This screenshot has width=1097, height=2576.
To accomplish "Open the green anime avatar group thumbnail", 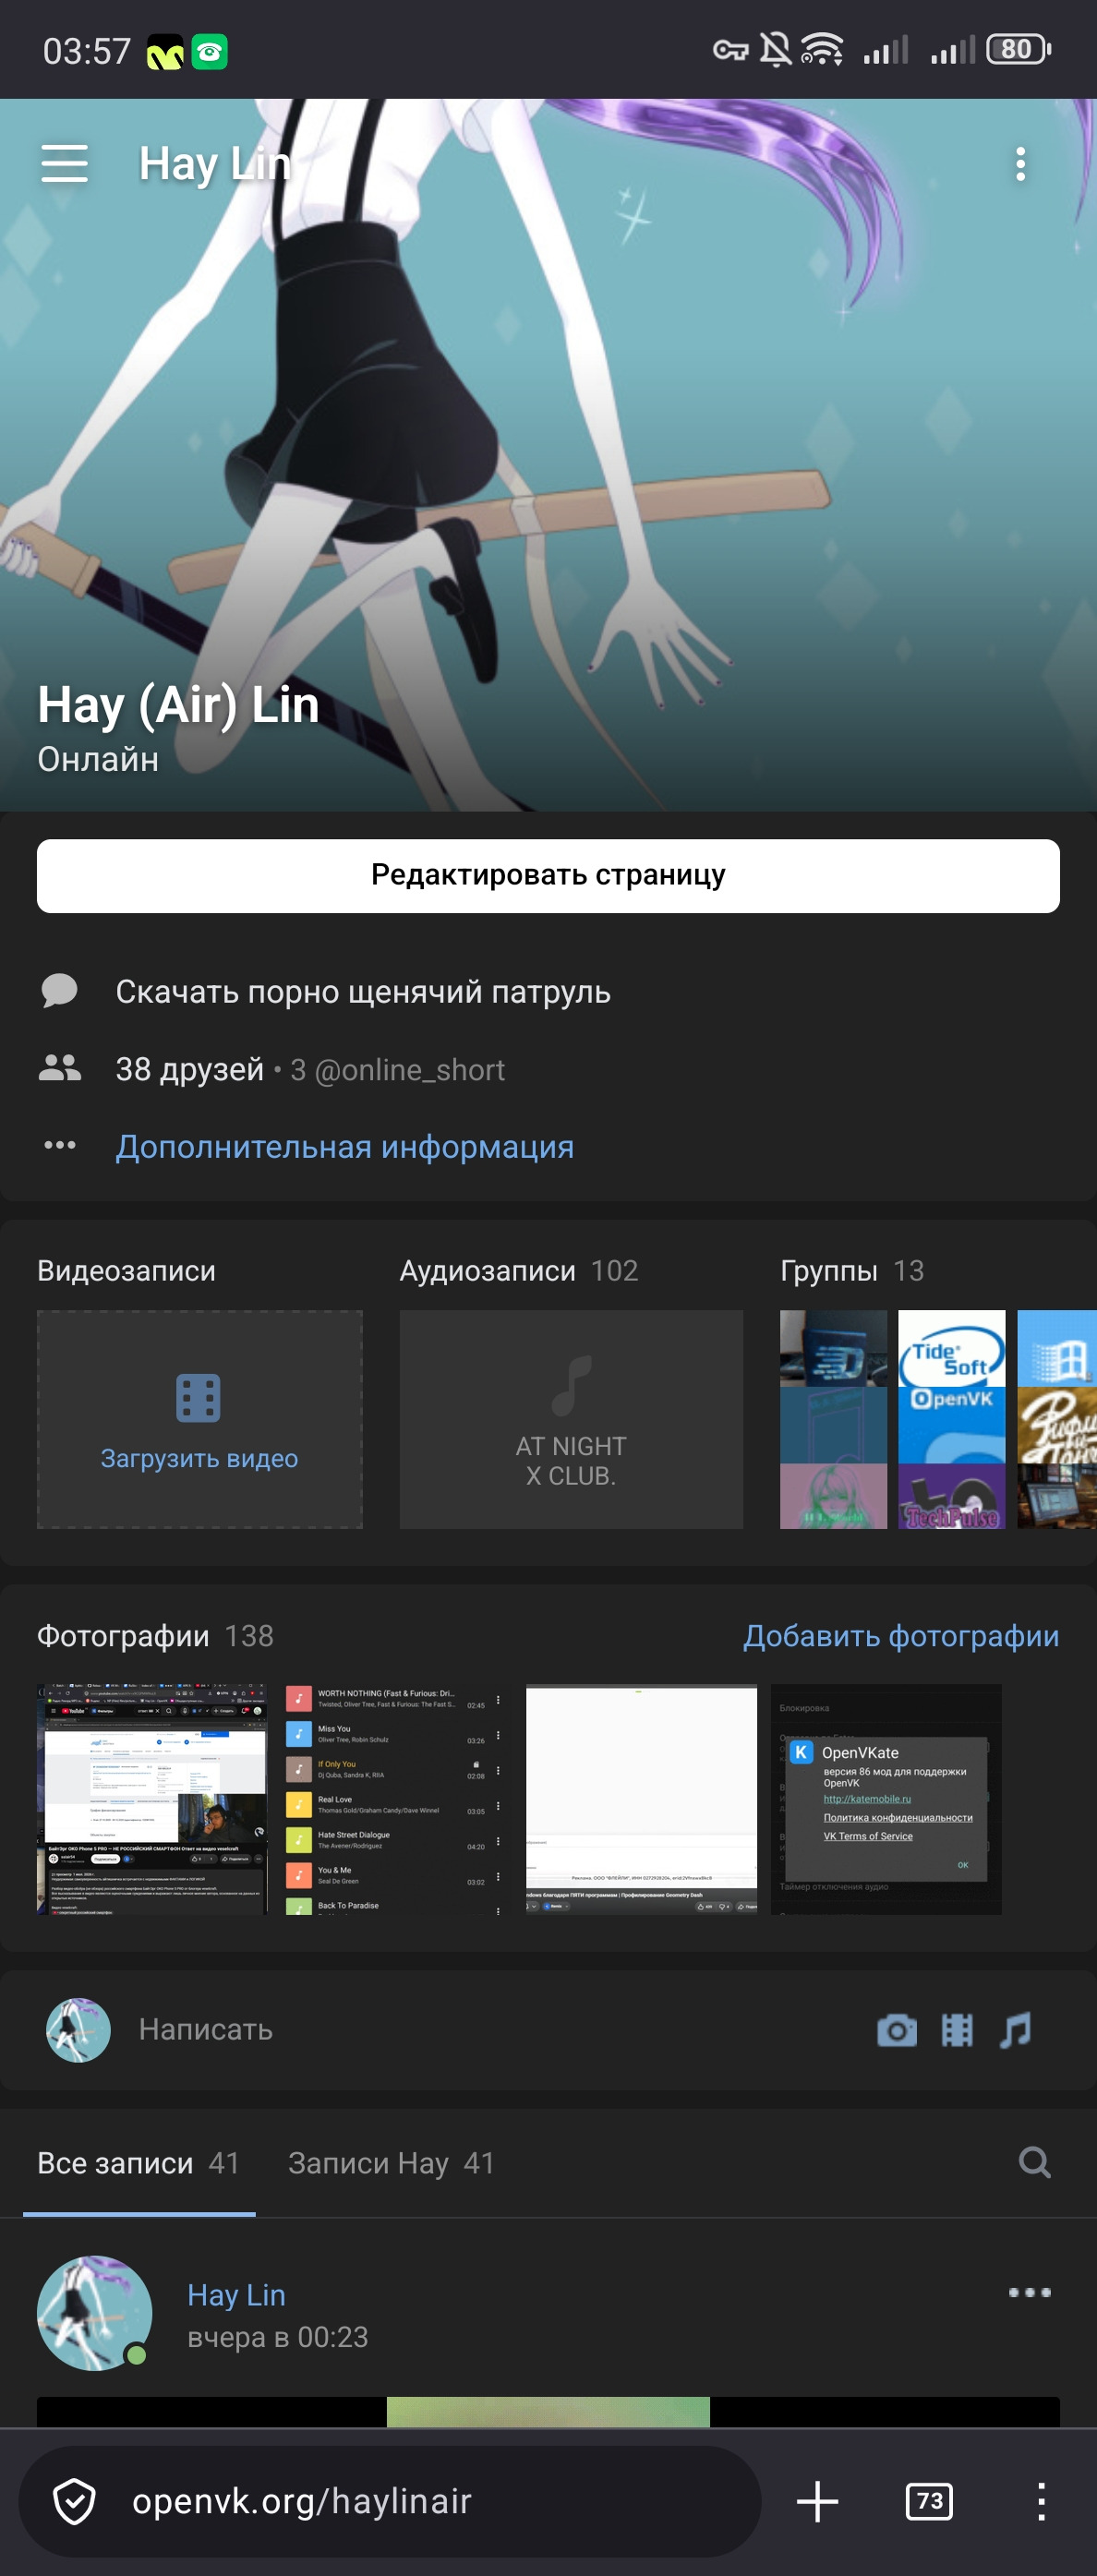I will point(833,1496).
